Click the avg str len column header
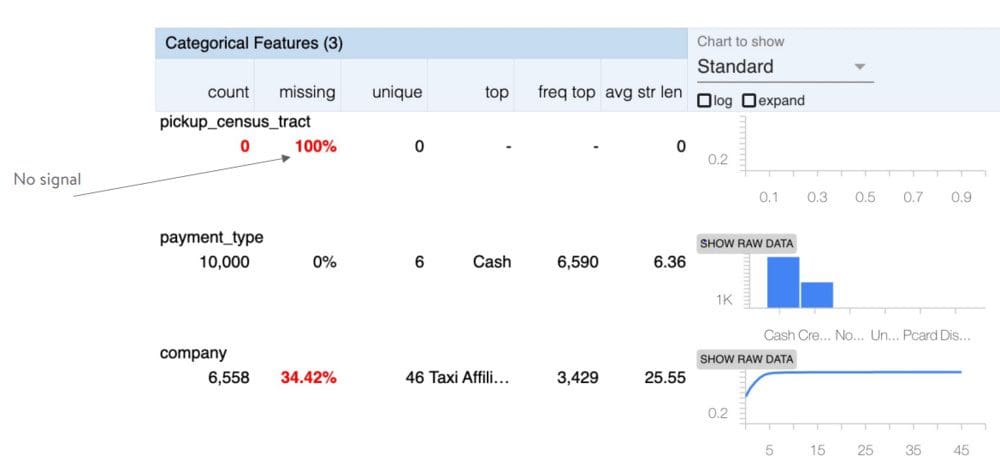Screen dimensions: 1000x466 tap(643, 92)
